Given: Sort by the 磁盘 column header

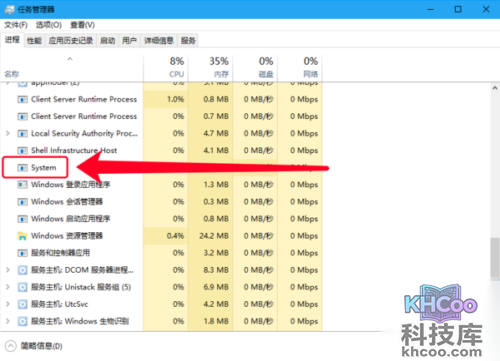Looking at the screenshot, I should (x=255, y=68).
